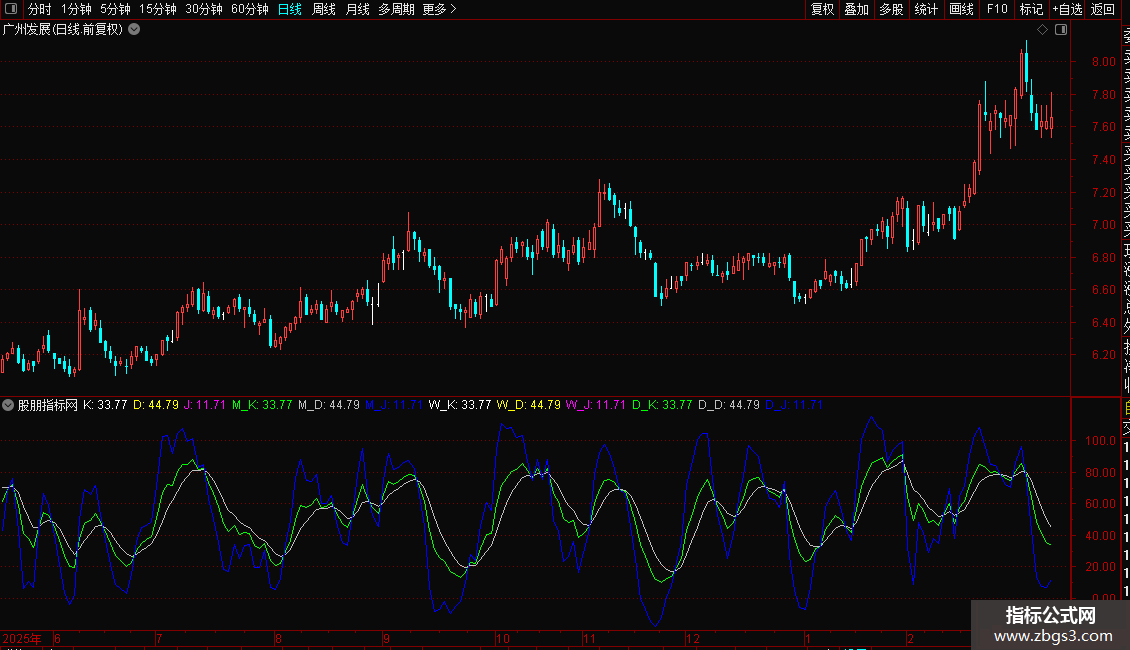Select the 60分钟 period tab
The height and width of the screenshot is (650, 1130).
[249, 9]
